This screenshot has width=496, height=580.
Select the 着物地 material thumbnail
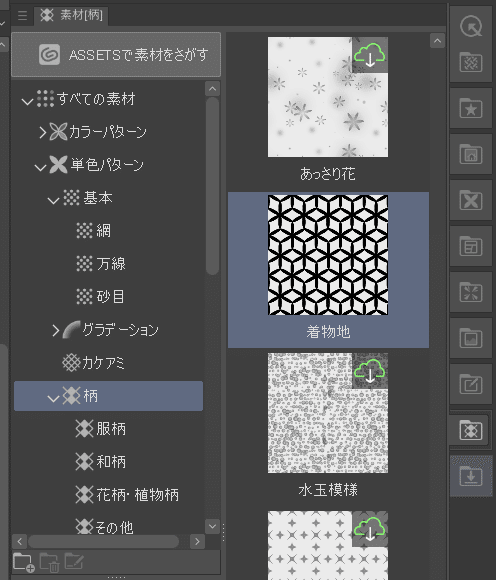pos(328,255)
